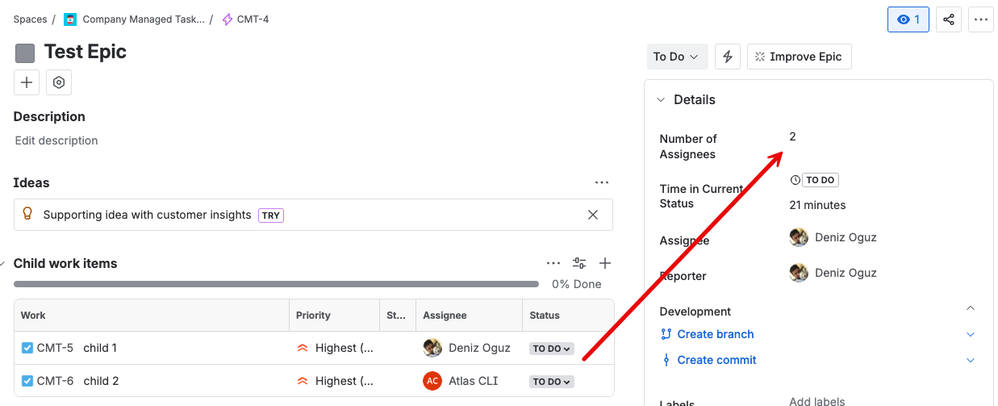Click the task icon beside CMT-6
This screenshot has height=406, width=998.
click(27, 381)
